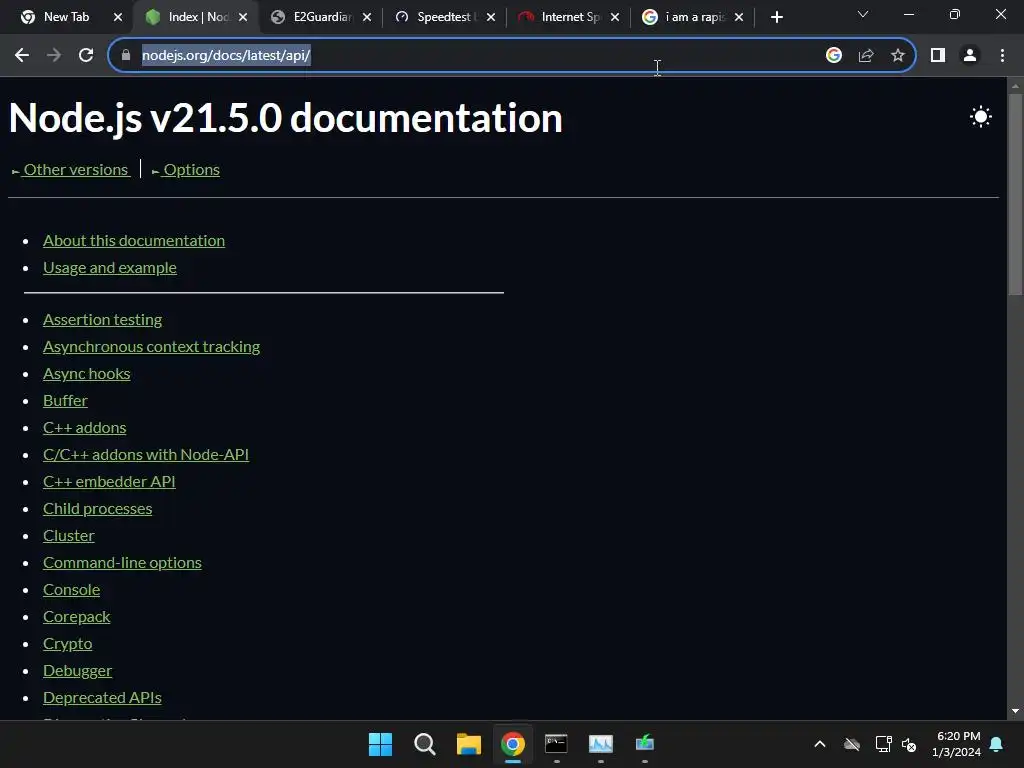Open resource monitor taskbar app
The height and width of the screenshot is (768, 1024).
(x=601, y=744)
